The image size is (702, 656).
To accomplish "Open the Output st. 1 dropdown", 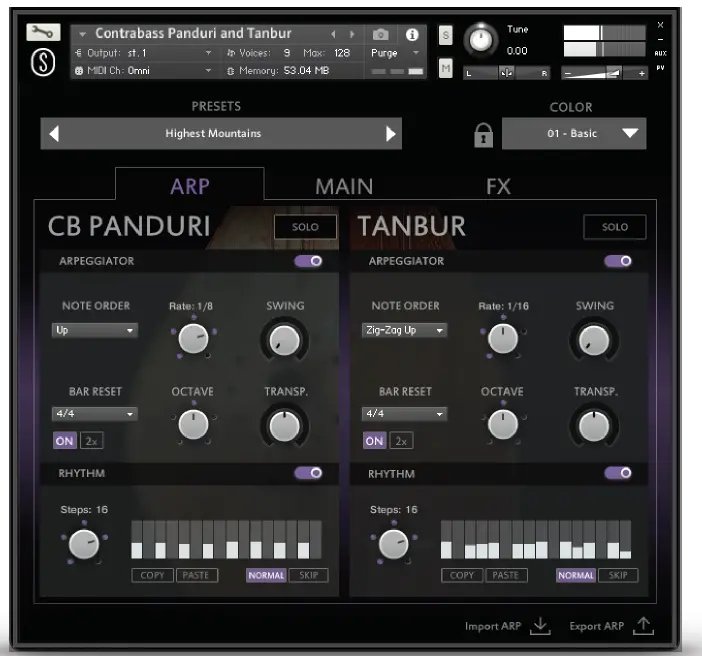I will pyautogui.click(x=143, y=53).
